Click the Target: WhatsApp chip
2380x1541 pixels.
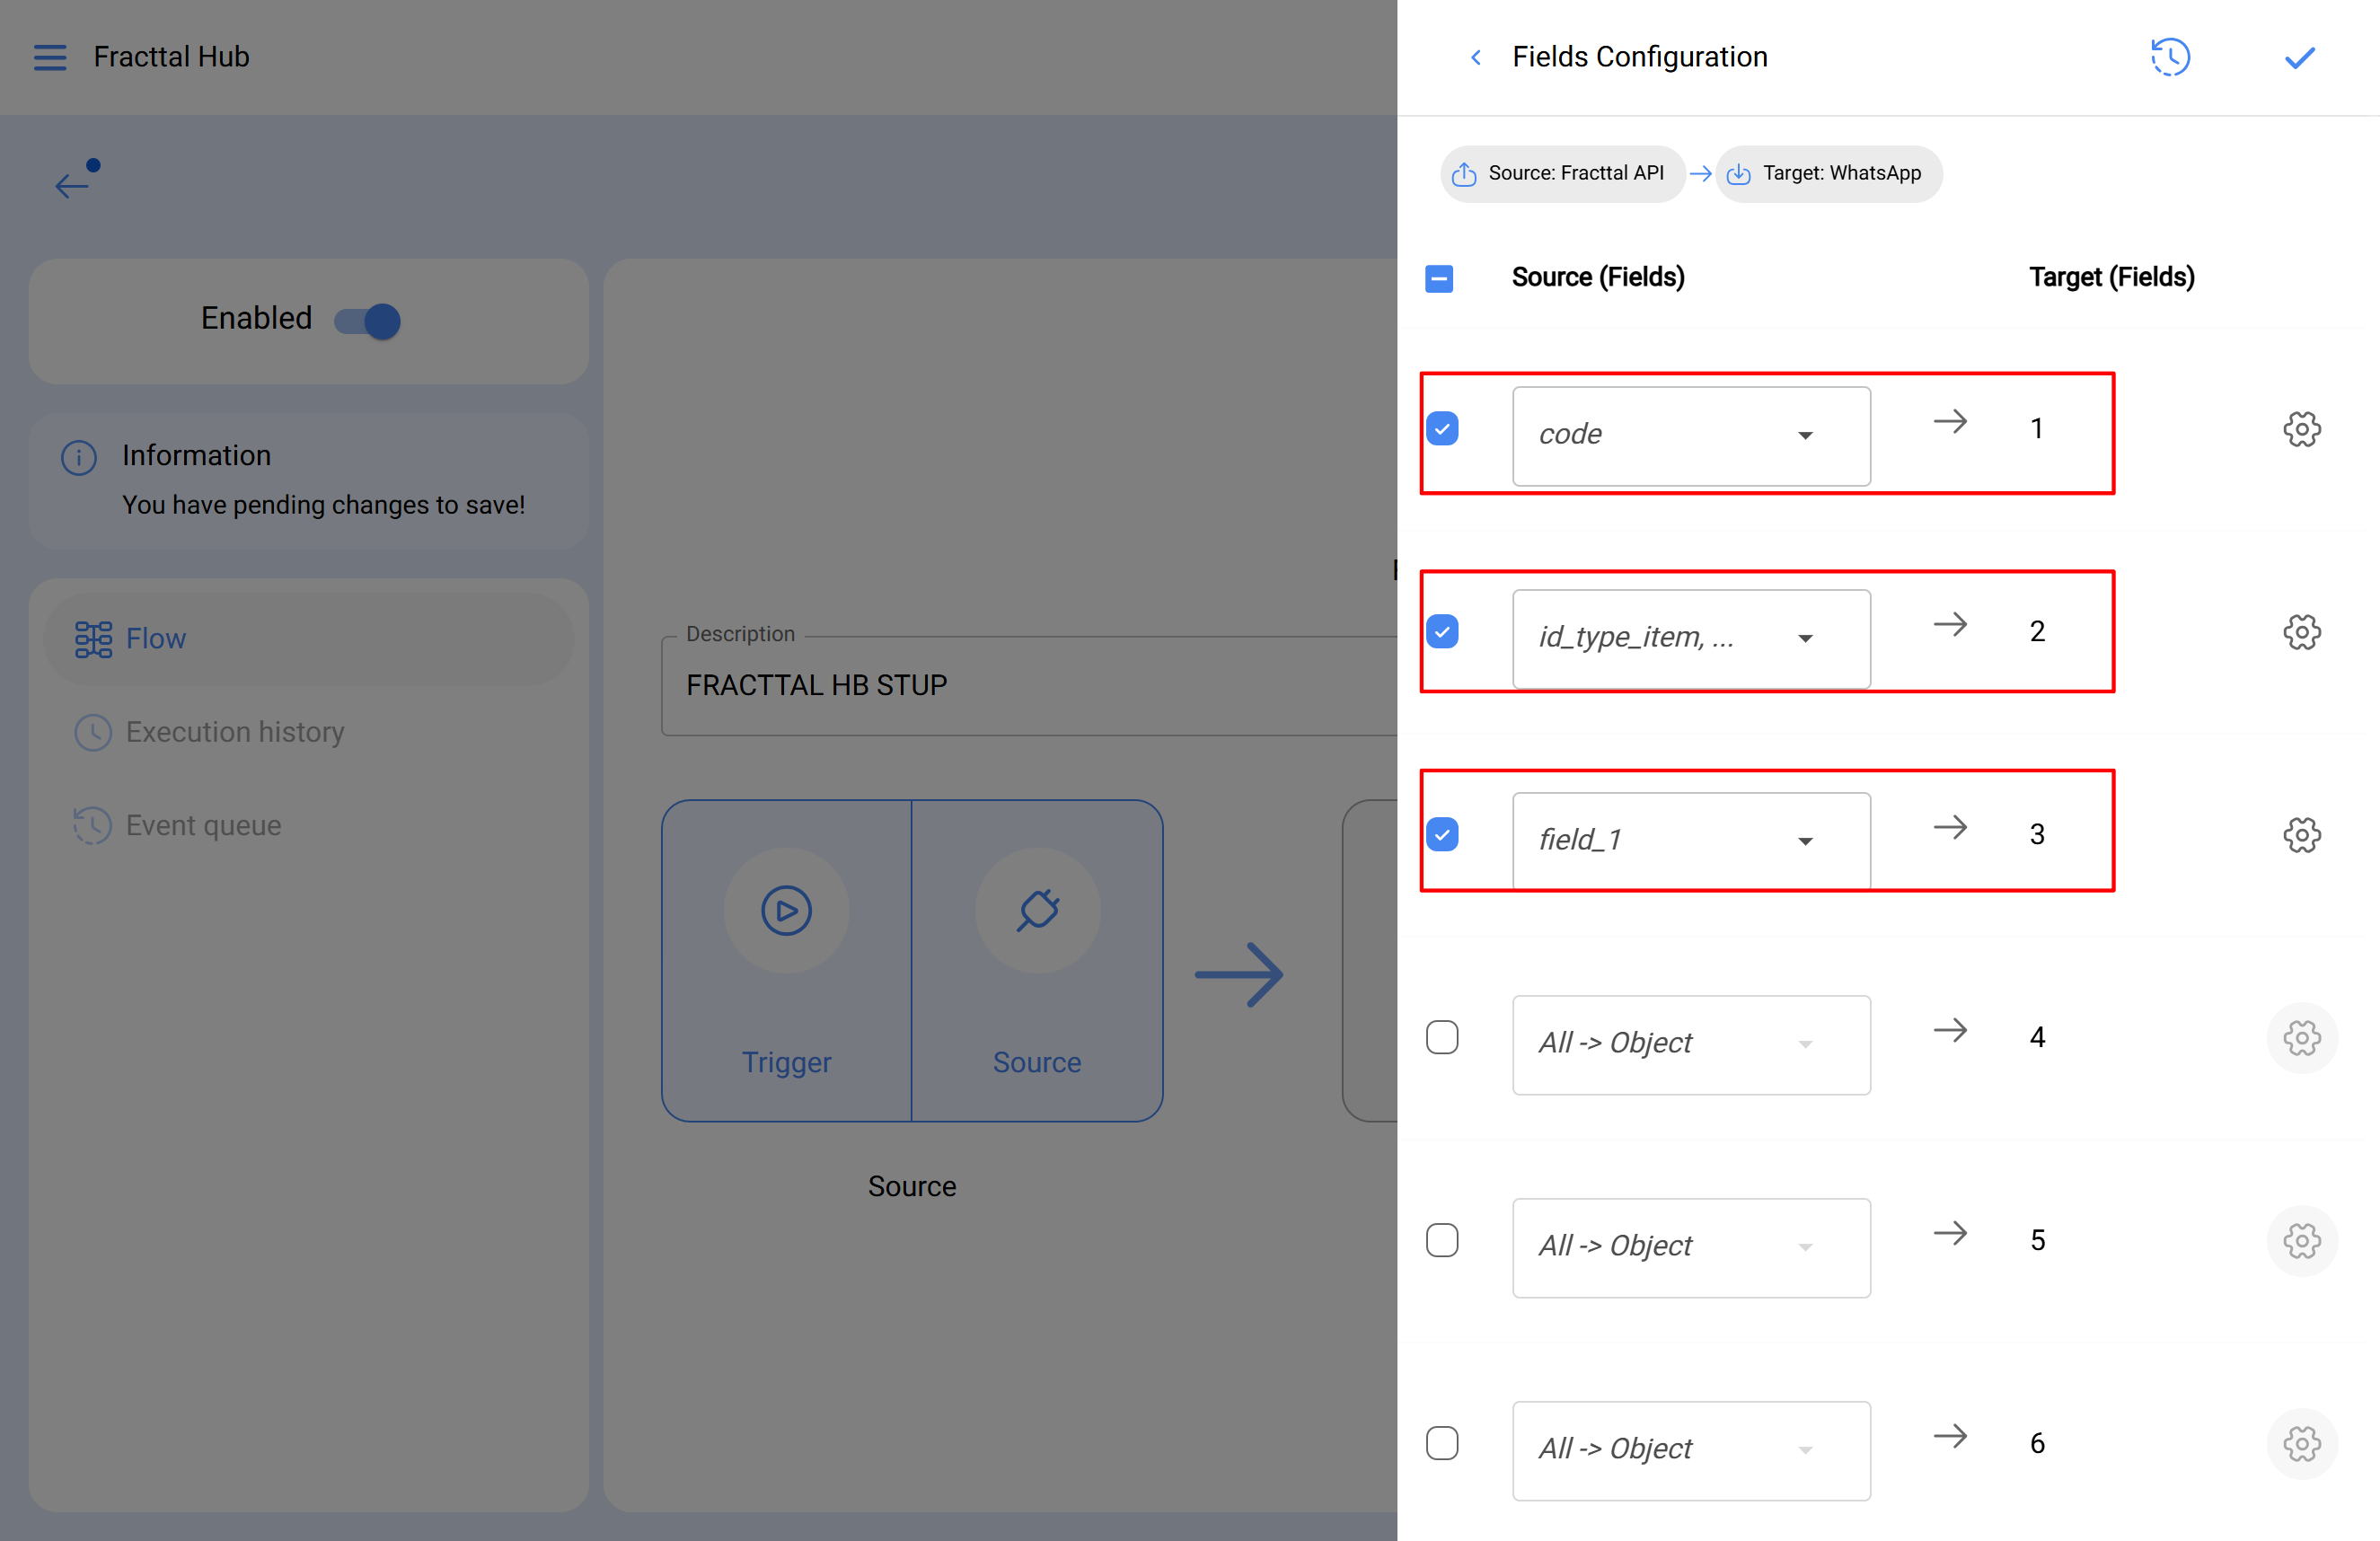click(1829, 173)
